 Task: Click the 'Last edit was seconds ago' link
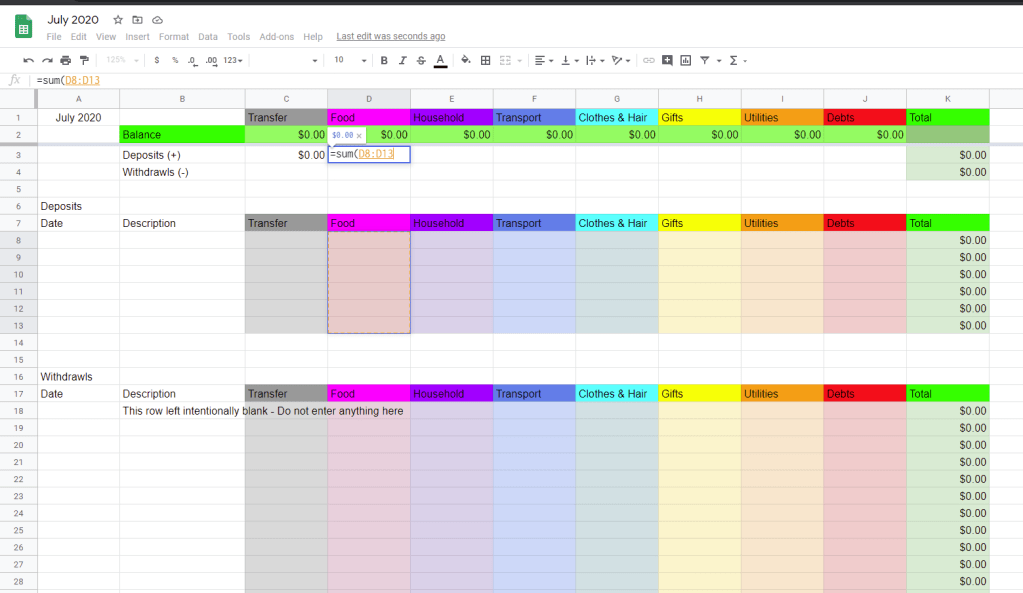[390, 37]
